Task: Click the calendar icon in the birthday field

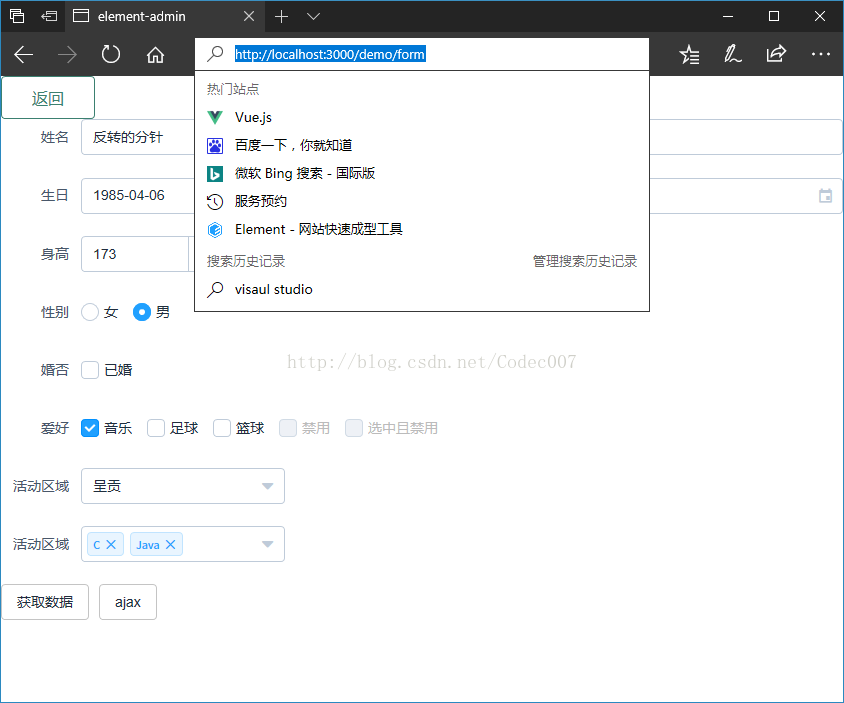Action: coord(825,195)
